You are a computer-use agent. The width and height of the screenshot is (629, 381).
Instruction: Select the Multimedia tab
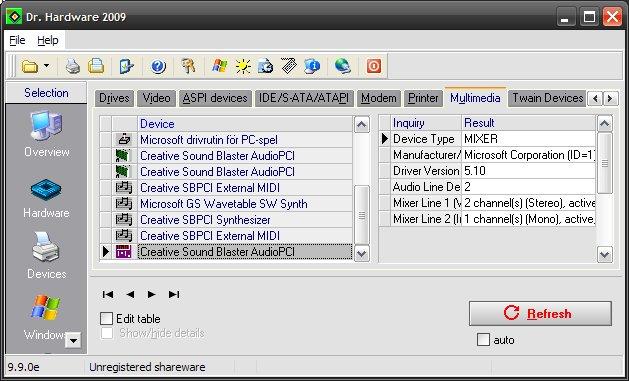point(475,98)
